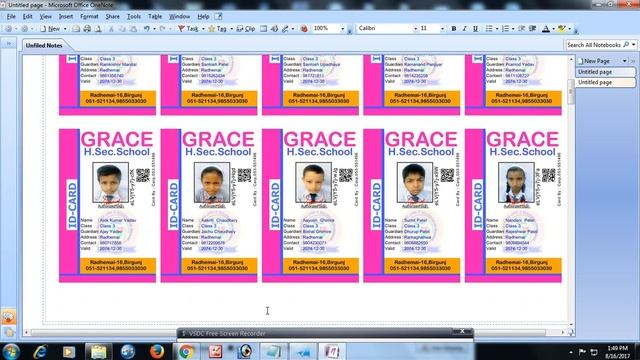The width and height of the screenshot is (640, 360).
Task: Select the Unfiled Notes section tab
Action: coord(44,46)
